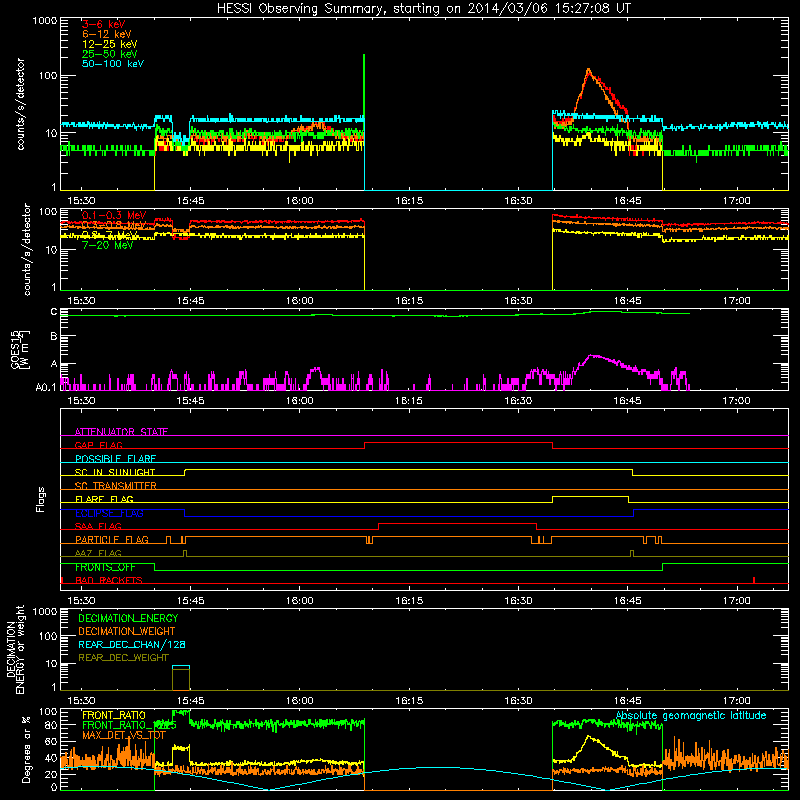Select the REAR_DEC_WEIGHT legend label
The width and height of the screenshot is (800, 800).
click(x=123, y=658)
